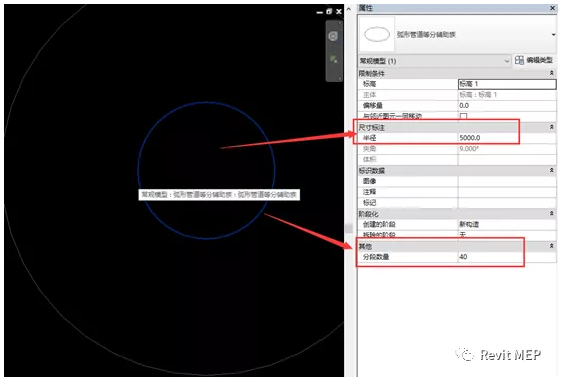
Task: Click the 标记 value cell
Action: click(x=507, y=203)
